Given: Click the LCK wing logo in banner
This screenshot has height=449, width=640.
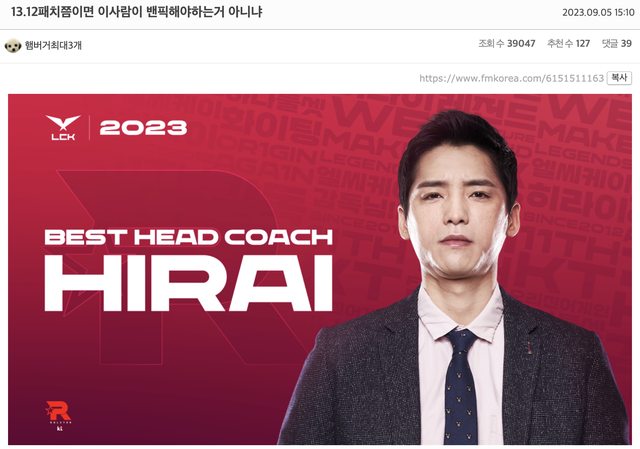Looking at the screenshot, I should coord(63,127).
